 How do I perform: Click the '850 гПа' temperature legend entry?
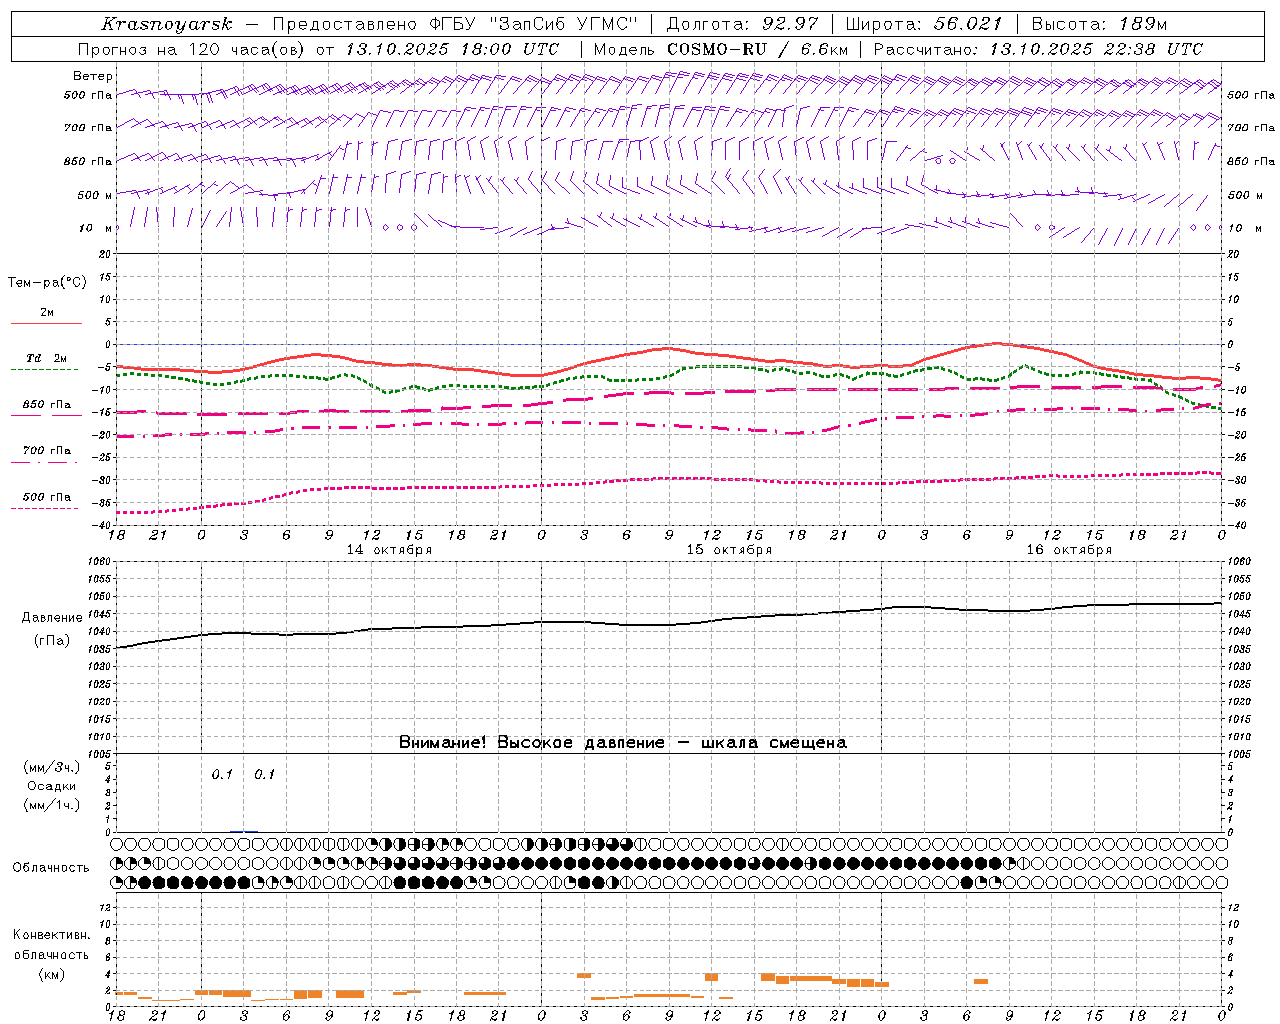tap(47, 404)
